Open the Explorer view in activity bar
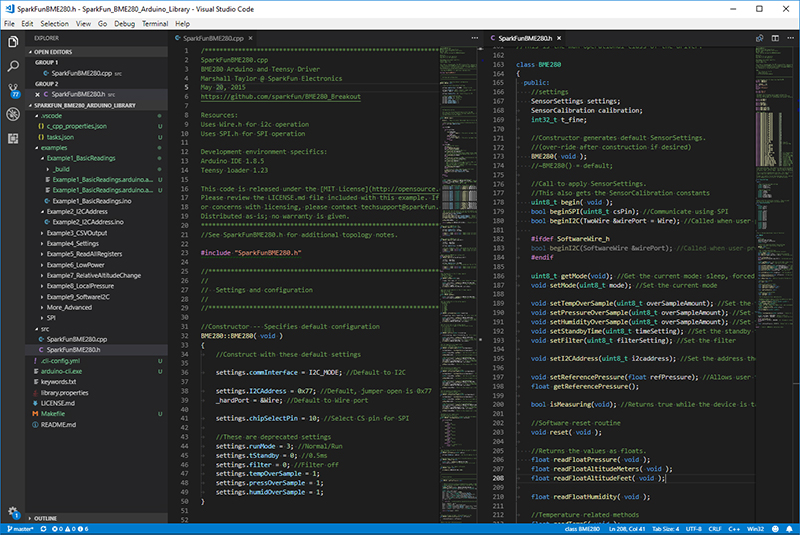 click(13, 43)
